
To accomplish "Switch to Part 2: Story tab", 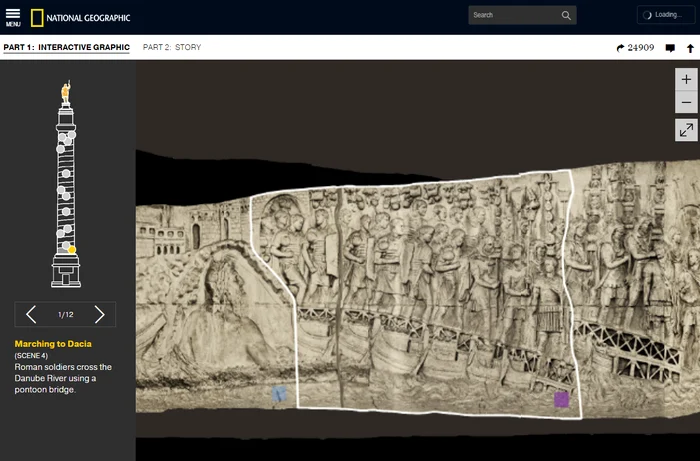I will (x=172, y=47).
